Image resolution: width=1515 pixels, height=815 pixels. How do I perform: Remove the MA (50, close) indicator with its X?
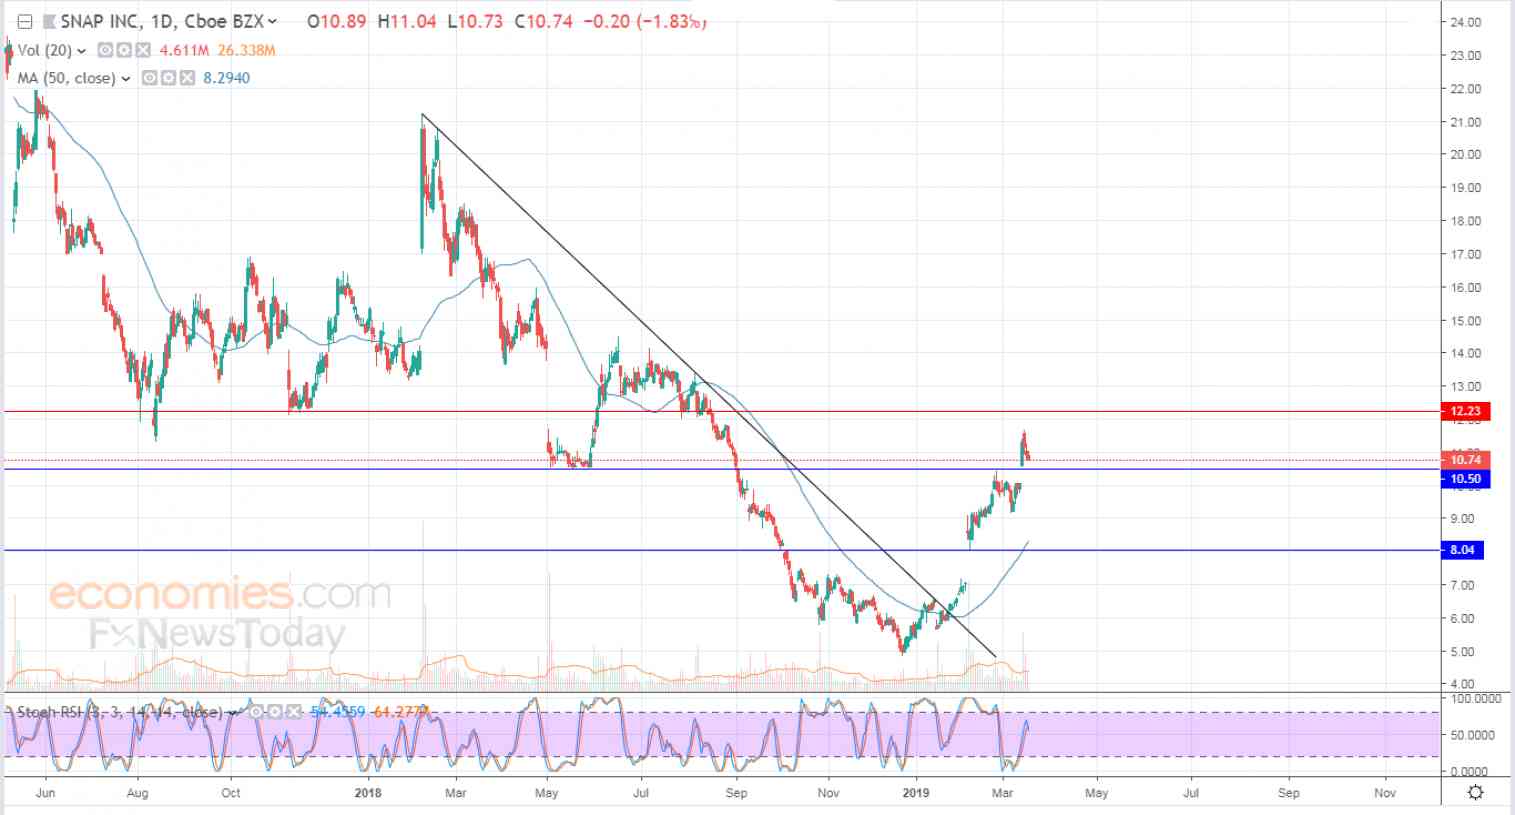click(186, 78)
